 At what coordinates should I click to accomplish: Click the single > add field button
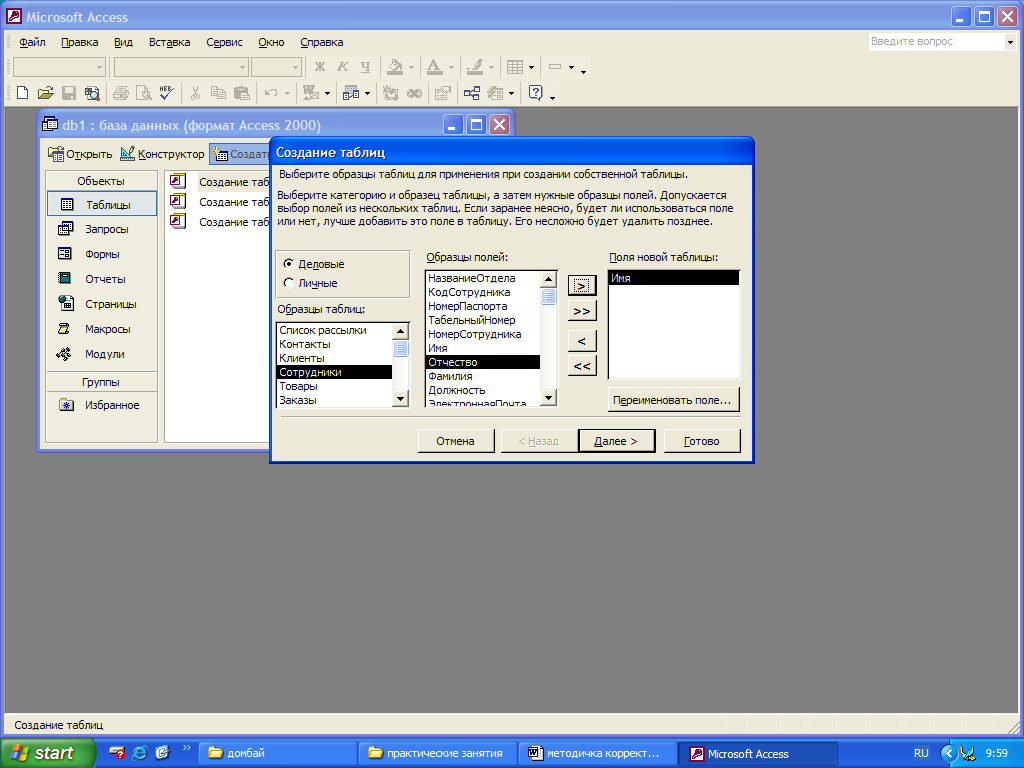click(581, 285)
